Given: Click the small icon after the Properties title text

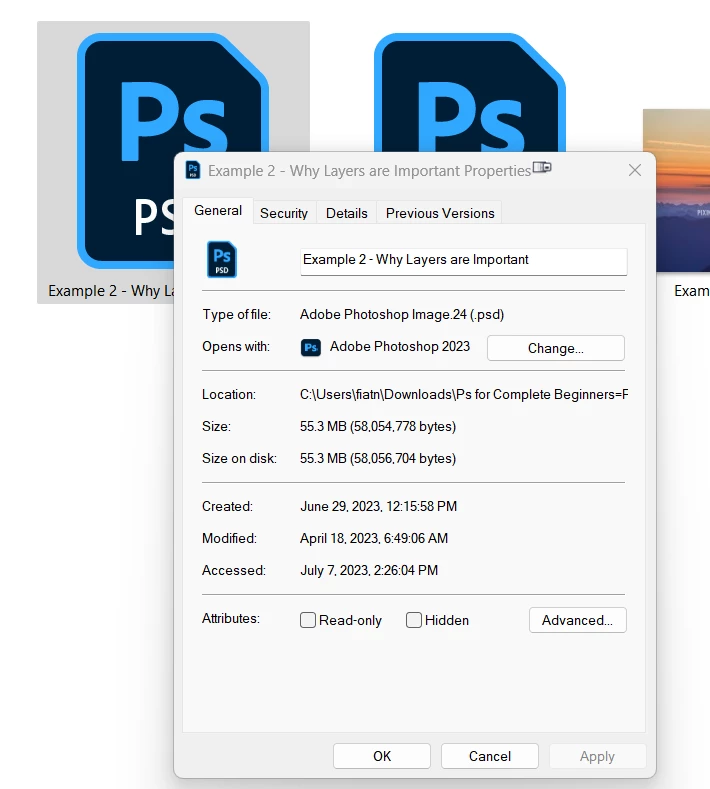Looking at the screenshot, I should point(542,167).
